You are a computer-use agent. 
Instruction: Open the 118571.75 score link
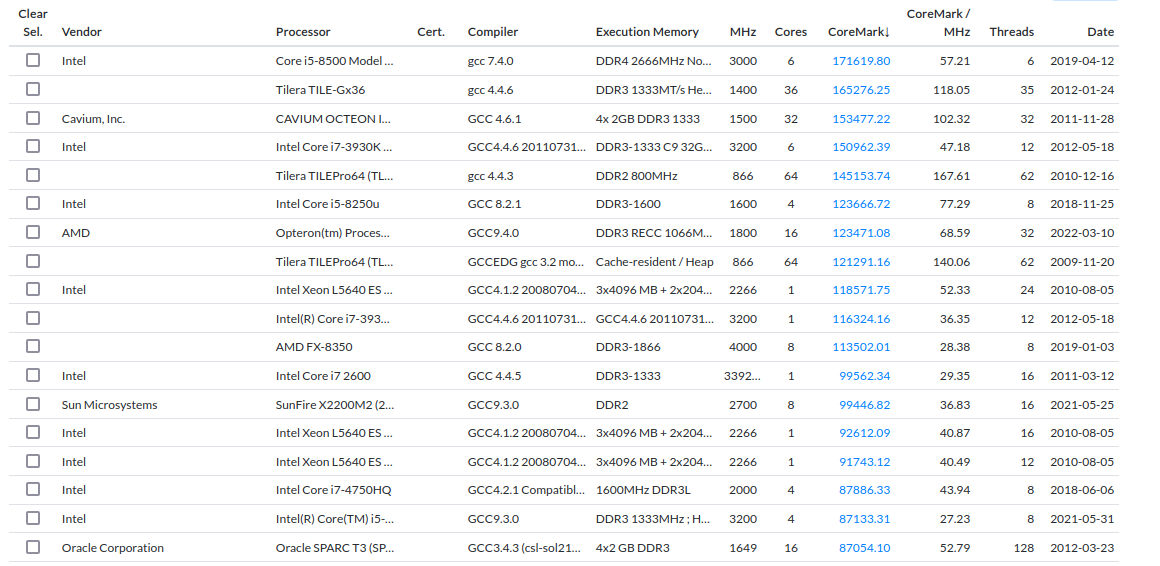point(861,289)
